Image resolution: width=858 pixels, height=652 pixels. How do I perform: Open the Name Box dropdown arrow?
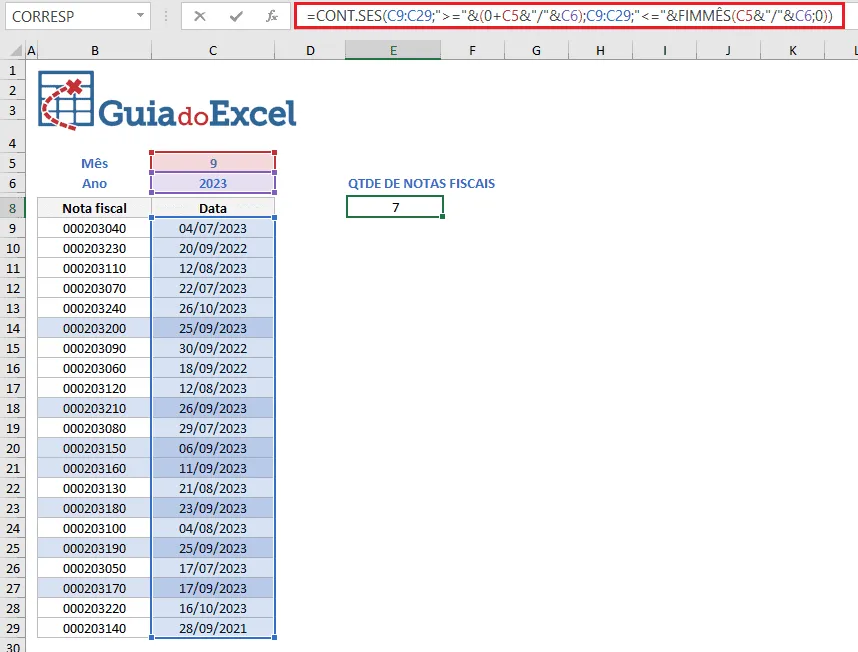141,16
